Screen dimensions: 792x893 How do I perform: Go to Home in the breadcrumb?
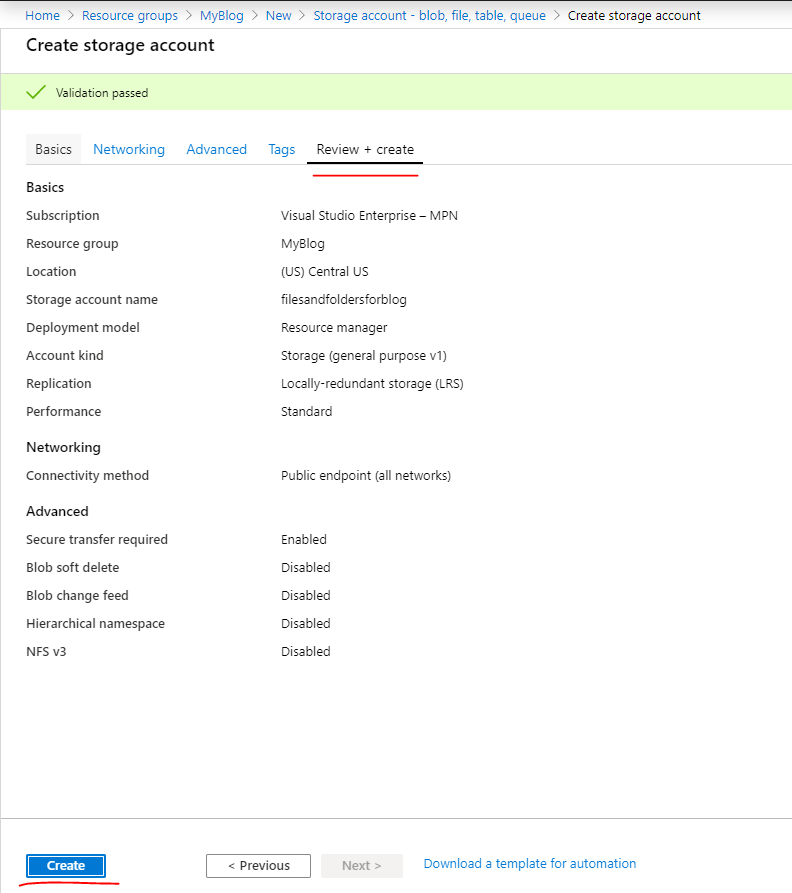[x=42, y=16]
